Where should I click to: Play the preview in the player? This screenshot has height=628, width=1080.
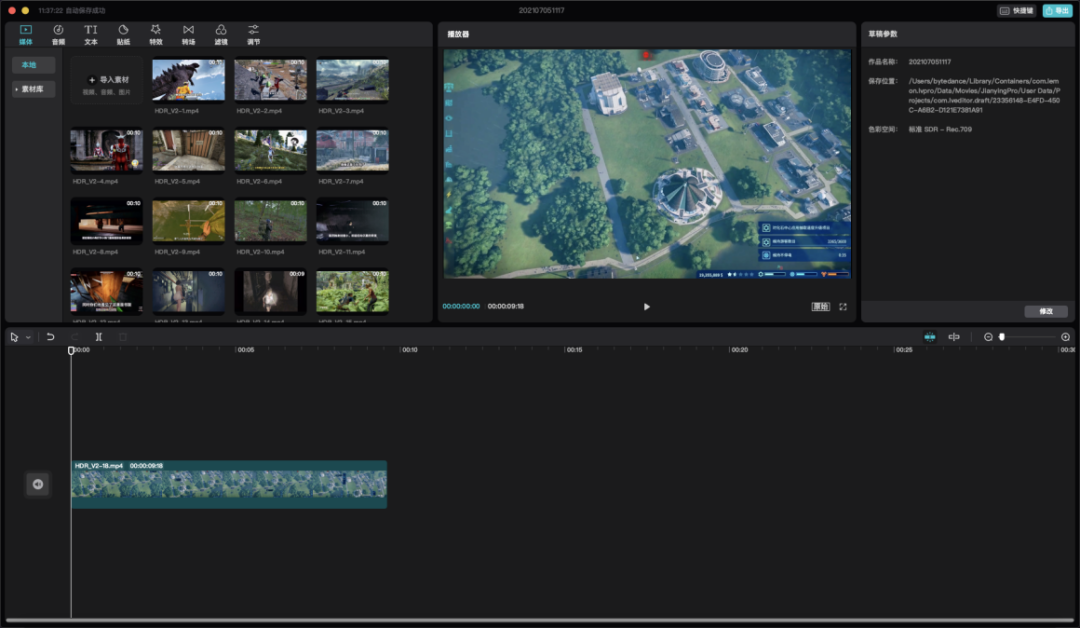pyautogui.click(x=646, y=306)
